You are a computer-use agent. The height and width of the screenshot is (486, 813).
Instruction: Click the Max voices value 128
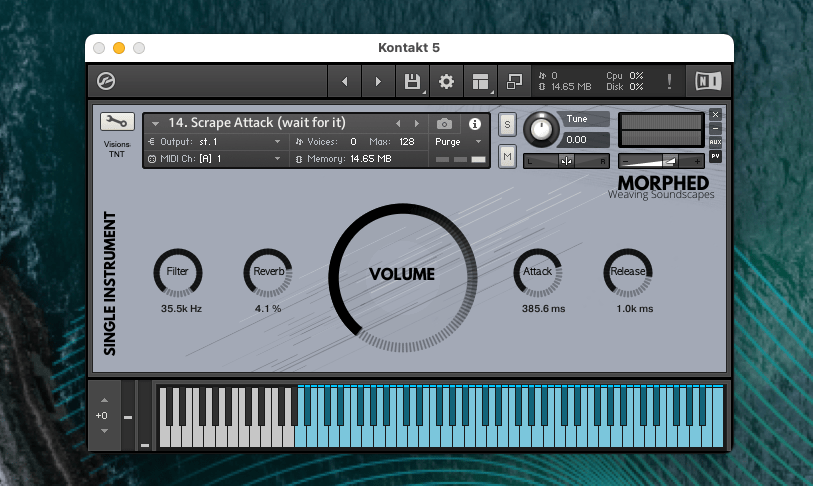406,142
